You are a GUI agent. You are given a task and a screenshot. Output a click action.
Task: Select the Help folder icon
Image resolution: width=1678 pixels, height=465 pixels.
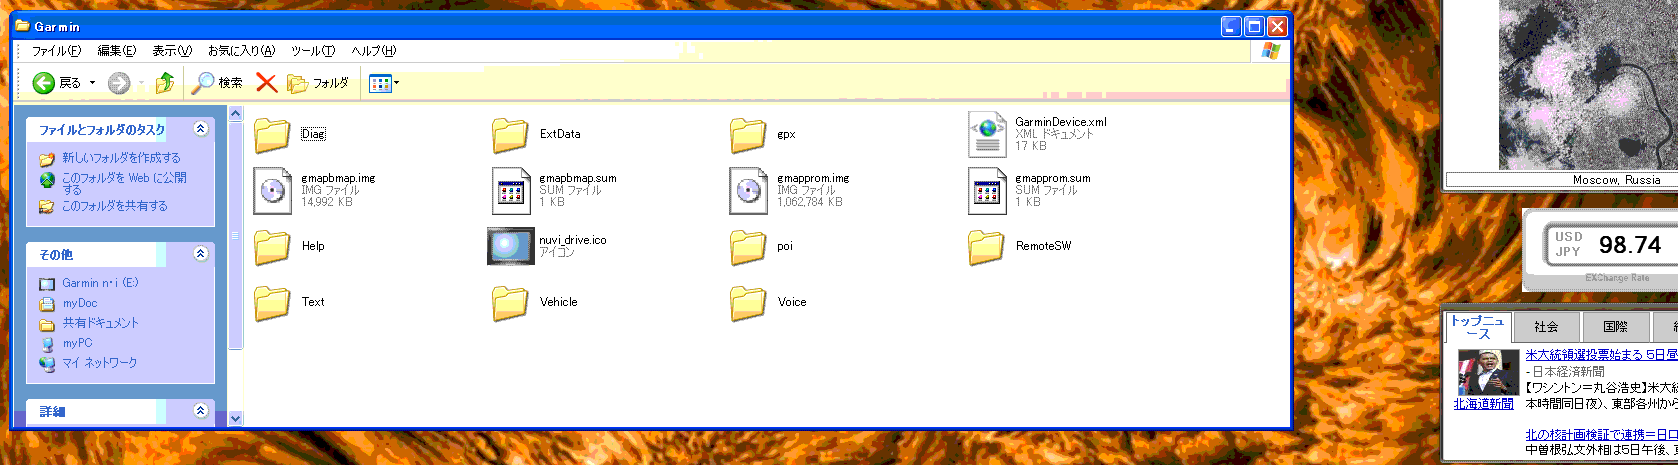pos(271,246)
